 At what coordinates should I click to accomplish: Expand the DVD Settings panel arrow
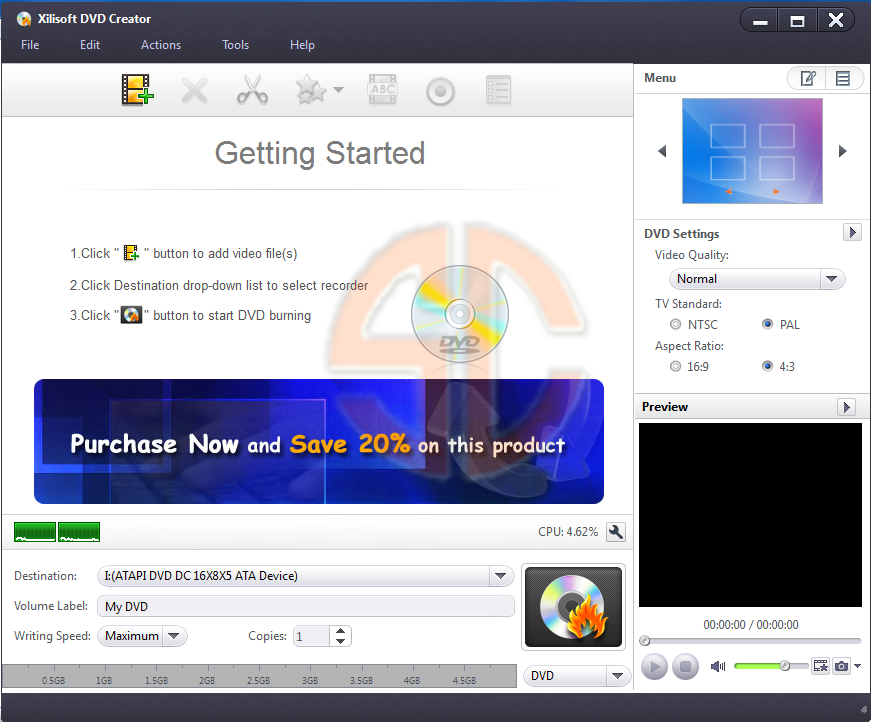852,232
